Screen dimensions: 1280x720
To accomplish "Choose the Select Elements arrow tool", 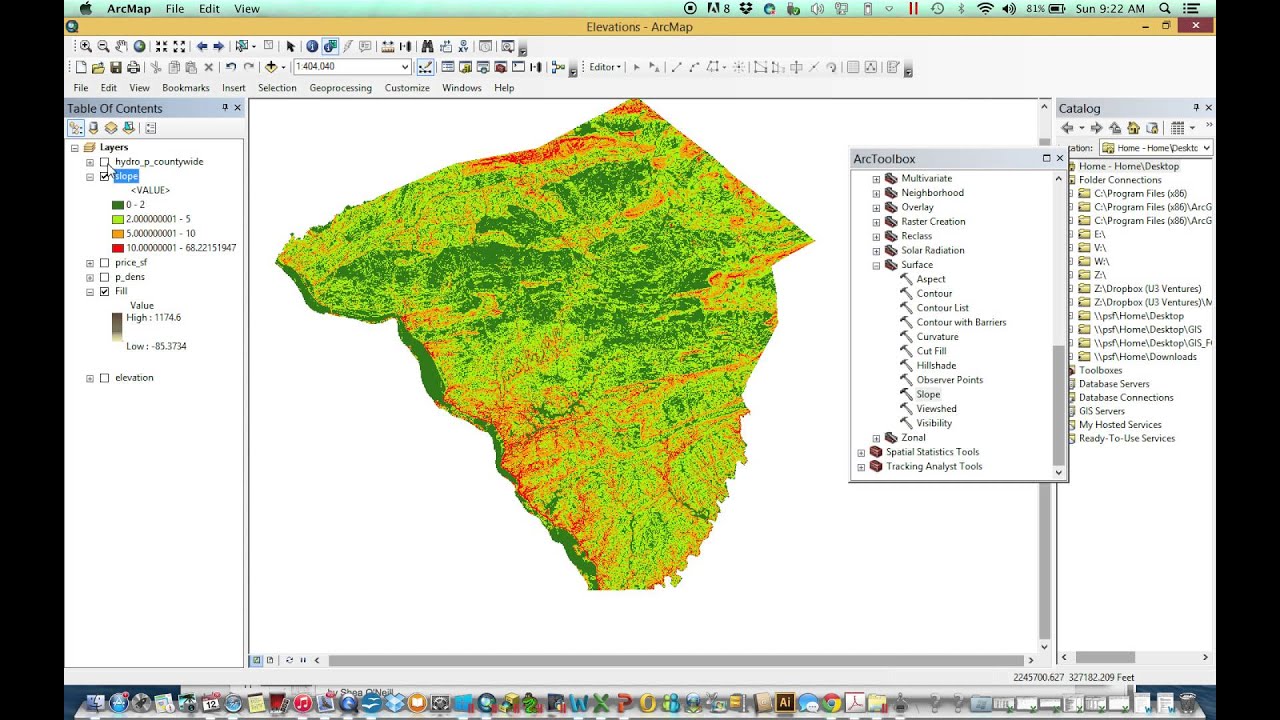I will [290, 46].
